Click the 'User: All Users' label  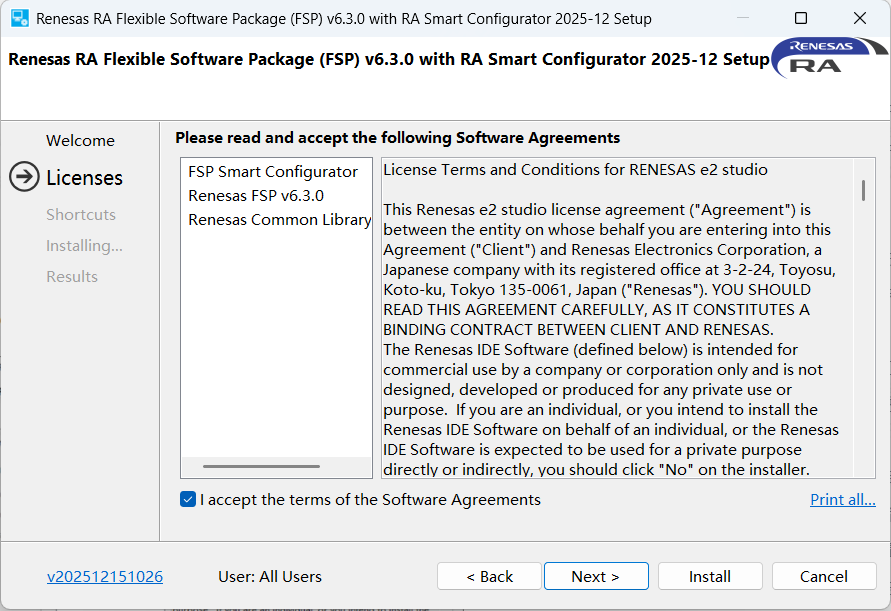coord(270,576)
